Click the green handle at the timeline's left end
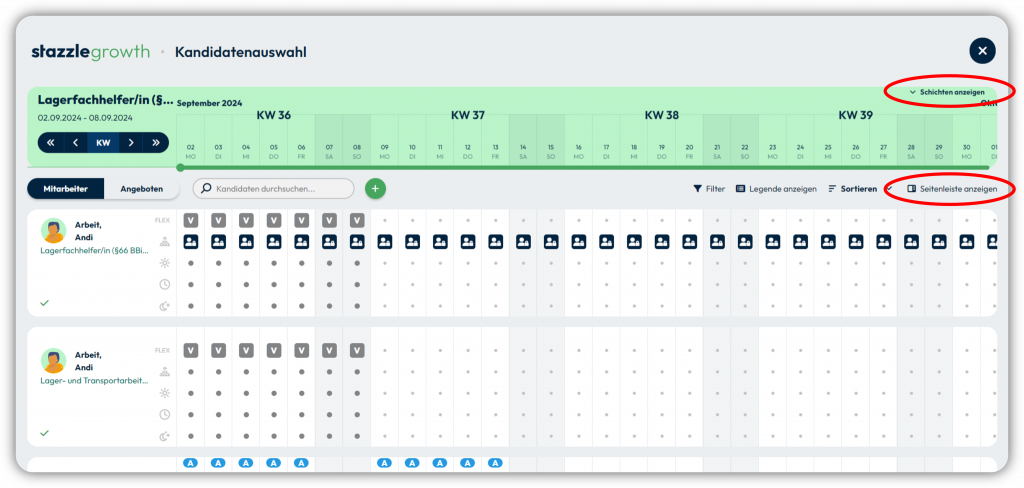The width and height of the screenshot is (1024, 488). point(180,167)
